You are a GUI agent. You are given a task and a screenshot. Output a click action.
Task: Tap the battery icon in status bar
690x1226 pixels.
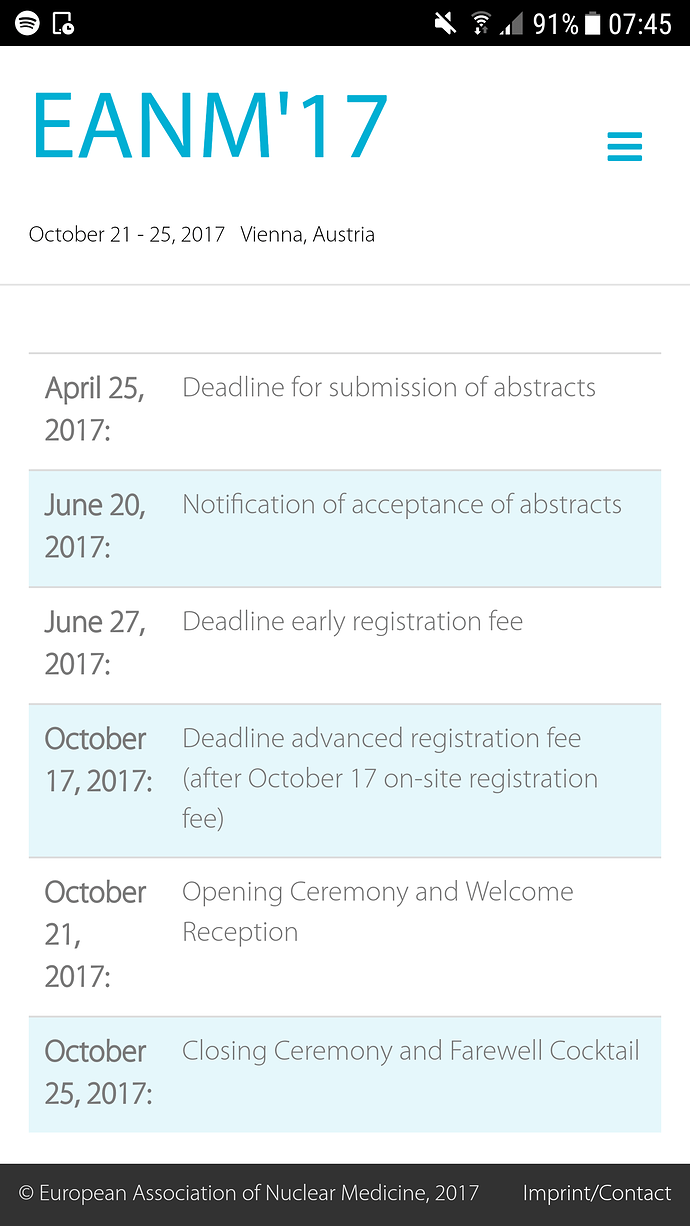[x=594, y=23]
